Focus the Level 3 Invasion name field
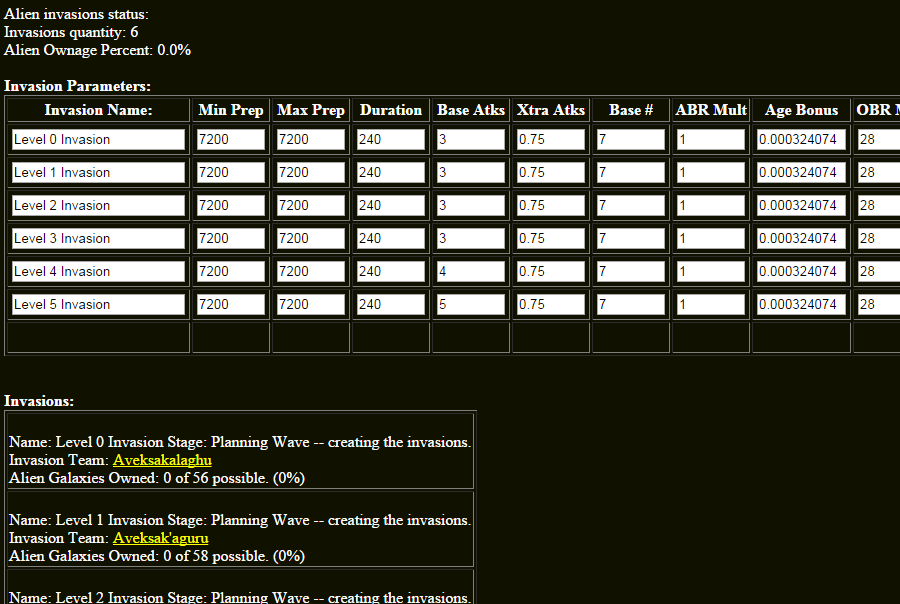This screenshot has height=604, width=900. pos(98,239)
